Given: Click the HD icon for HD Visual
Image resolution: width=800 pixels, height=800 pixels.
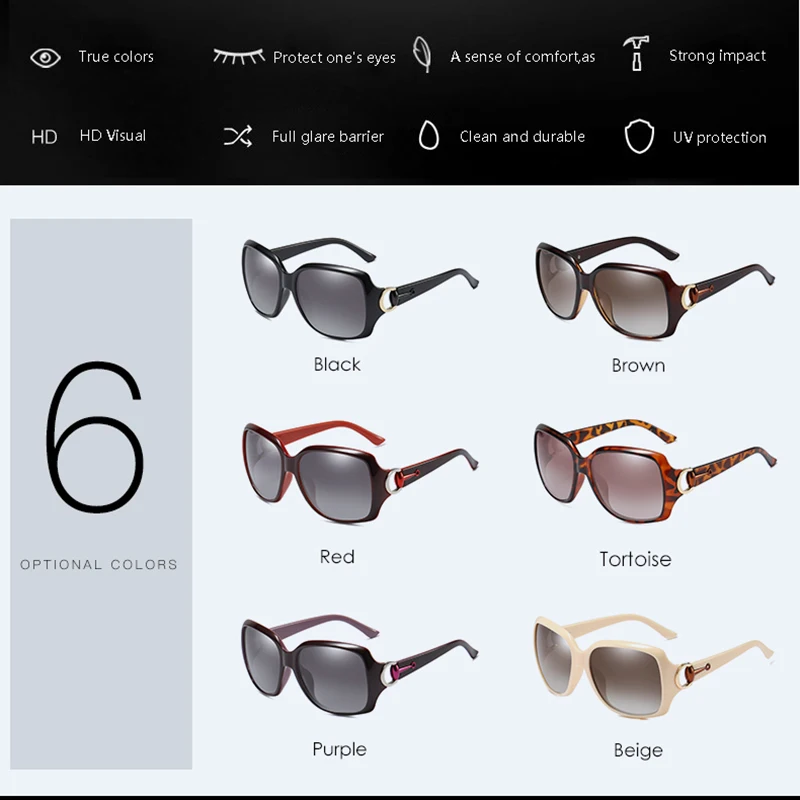Looking at the screenshot, I should coord(44,137).
